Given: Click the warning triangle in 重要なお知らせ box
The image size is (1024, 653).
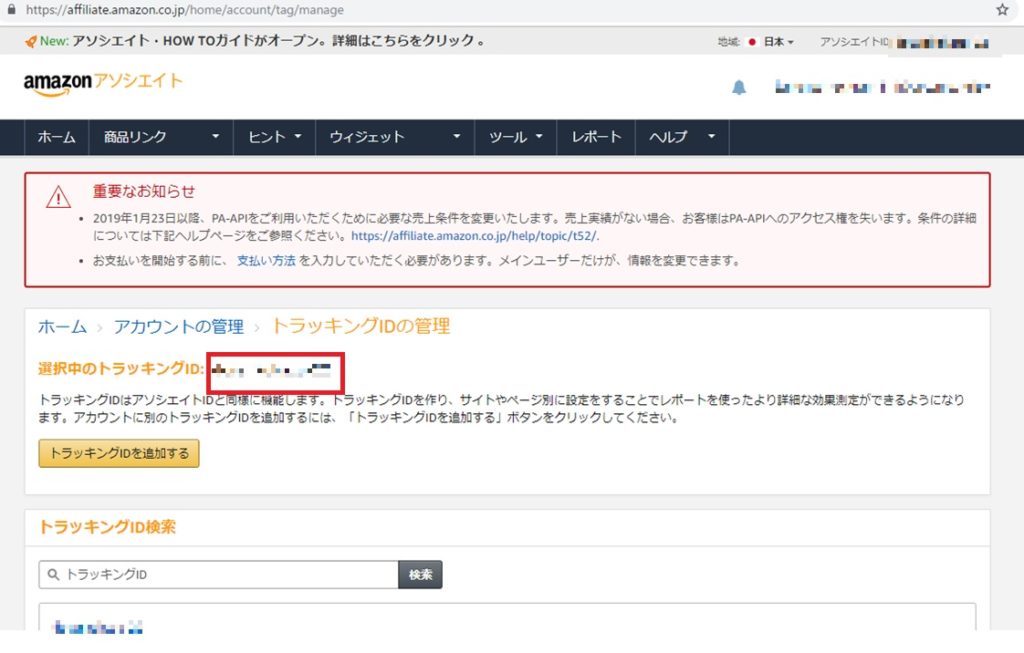Looking at the screenshot, I should pyautogui.click(x=58, y=197).
